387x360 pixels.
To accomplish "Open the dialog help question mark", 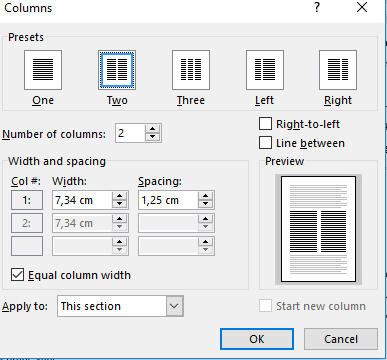I will (317, 7).
